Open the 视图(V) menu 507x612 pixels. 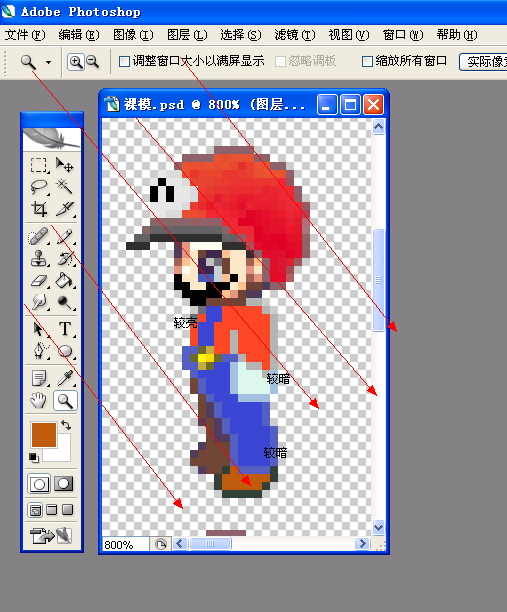(349, 35)
